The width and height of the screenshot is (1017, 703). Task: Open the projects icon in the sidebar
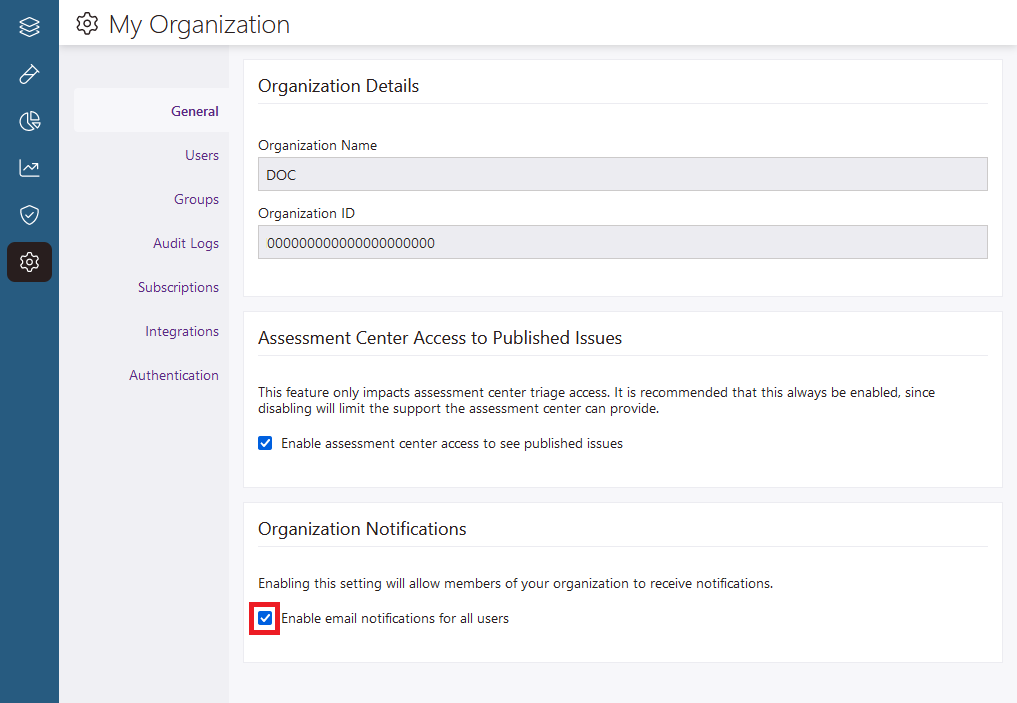pos(28,26)
